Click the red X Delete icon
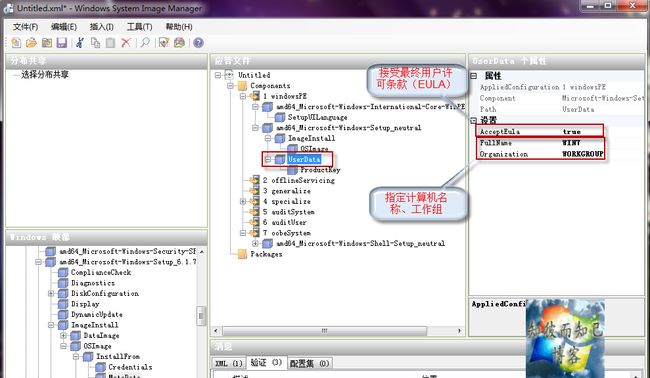The height and width of the screenshot is (378, 650). [x=126, y=42]
